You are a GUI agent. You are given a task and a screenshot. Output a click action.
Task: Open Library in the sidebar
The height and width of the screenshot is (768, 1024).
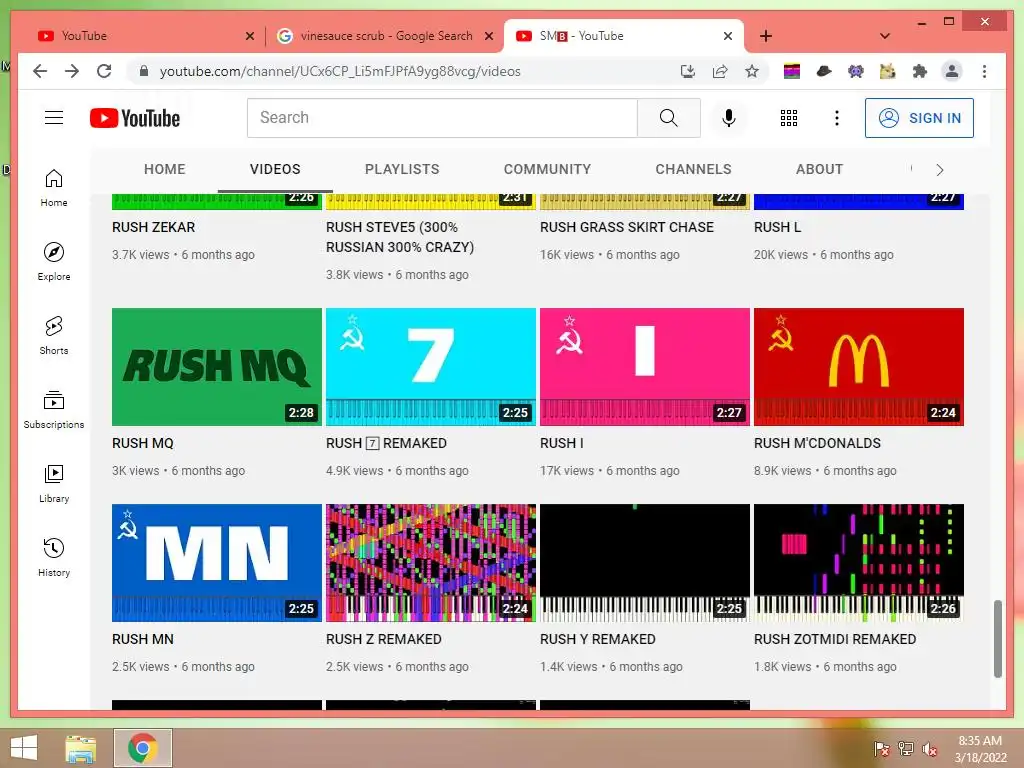(x=54, y=483)
